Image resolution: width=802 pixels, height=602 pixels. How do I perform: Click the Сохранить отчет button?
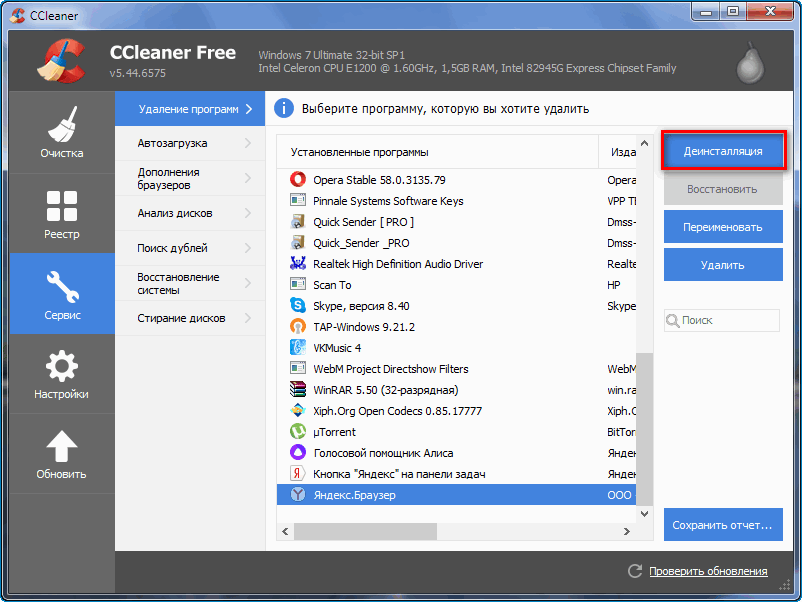723,524
